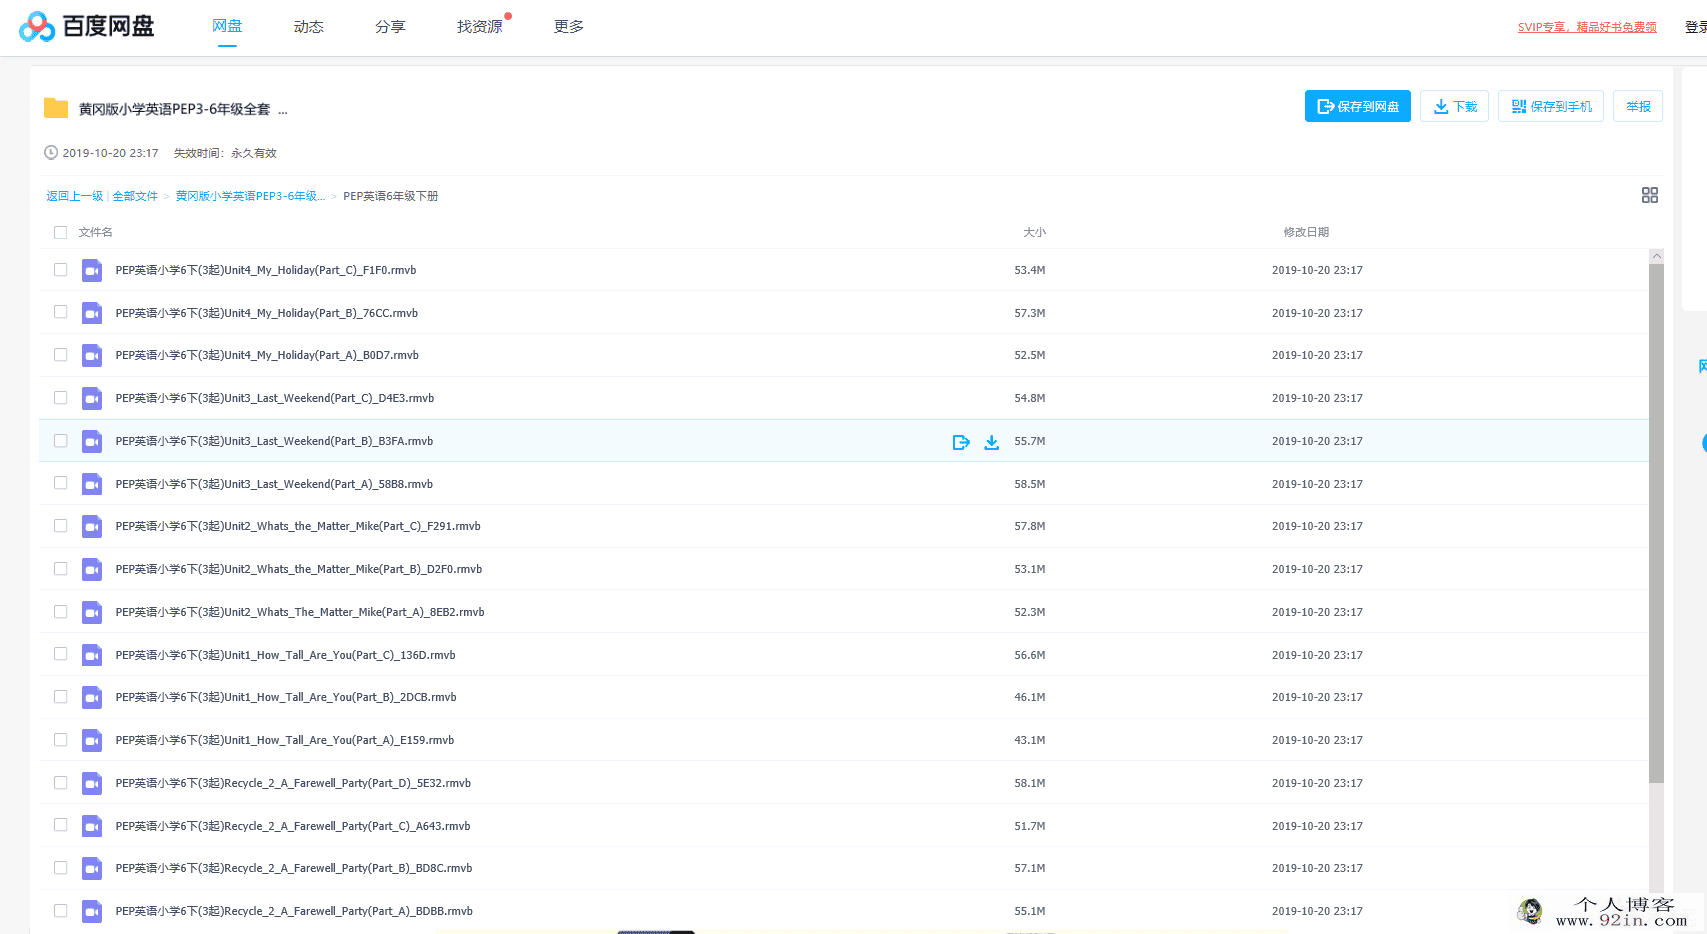Viewport: 1707px width, 934px height.
Task: Click video icon of Unit4 Part_C F1F0 file
Action: [x=92, y=270]
